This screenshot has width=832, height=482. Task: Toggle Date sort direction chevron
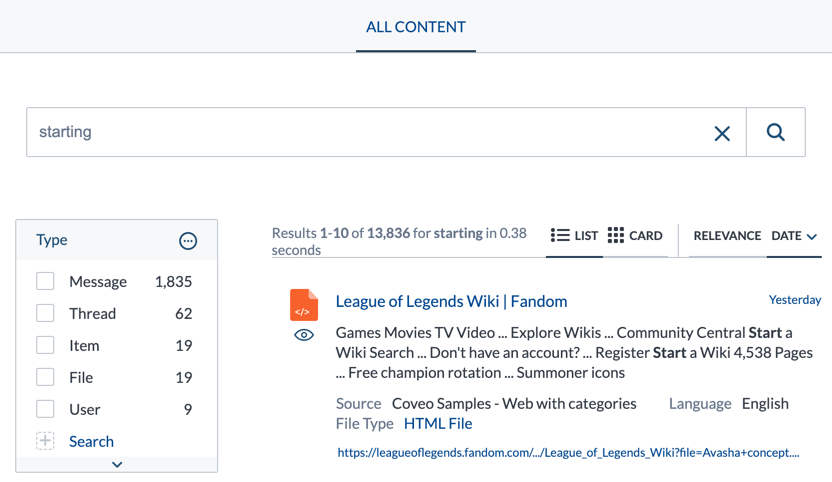[x=812, y=237]
